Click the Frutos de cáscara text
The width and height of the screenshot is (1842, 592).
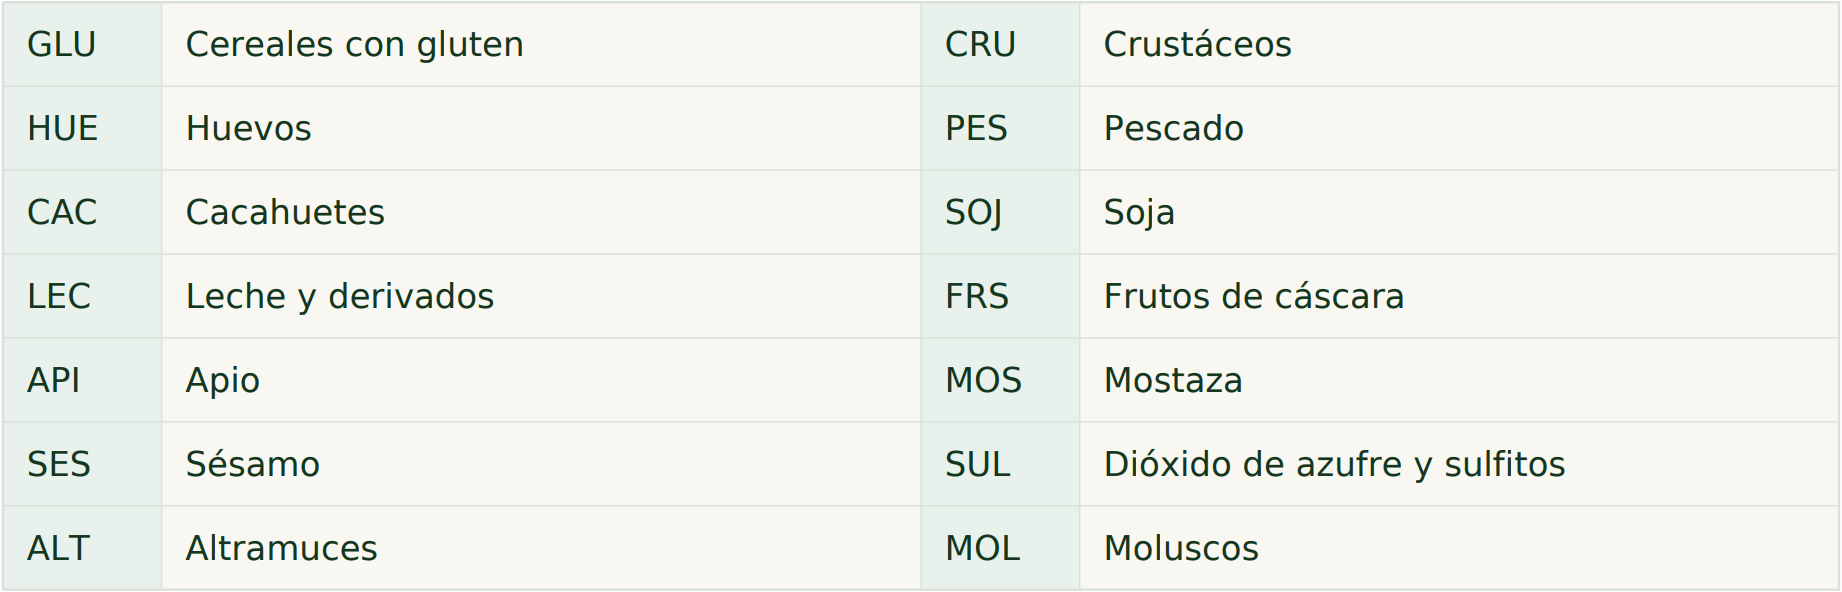coord(1254,296)
